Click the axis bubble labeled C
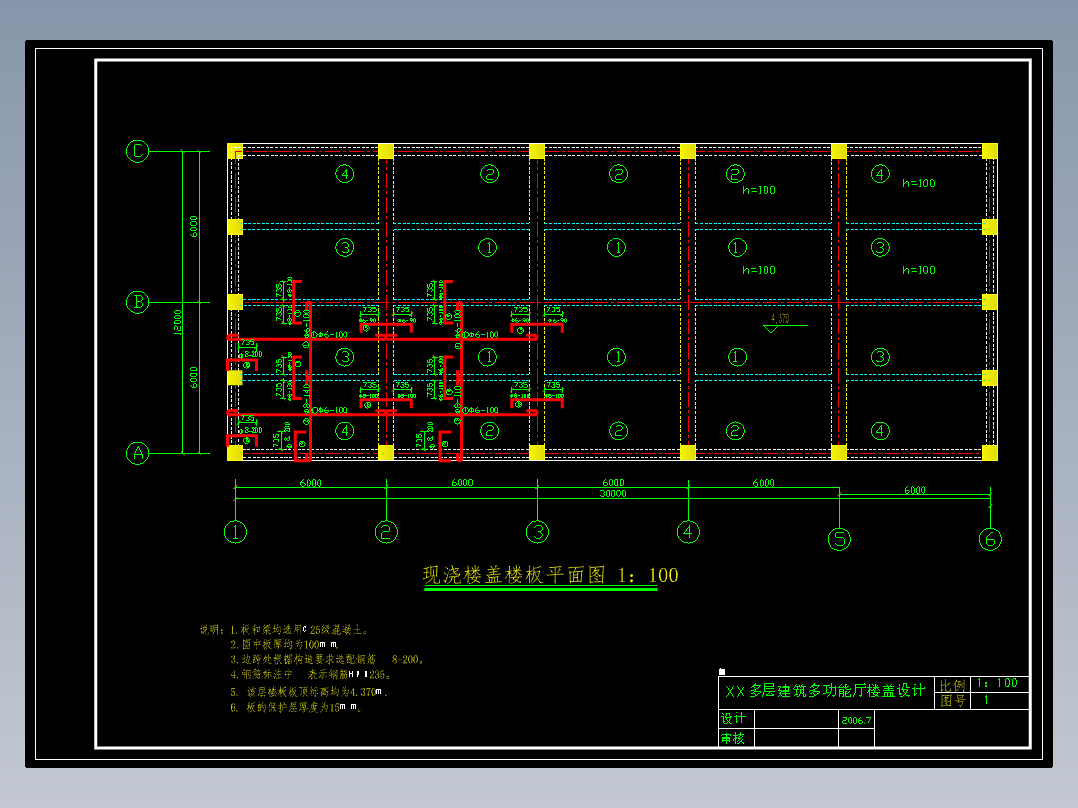Viewport: 1078px width, 808px height. (138, 151)
